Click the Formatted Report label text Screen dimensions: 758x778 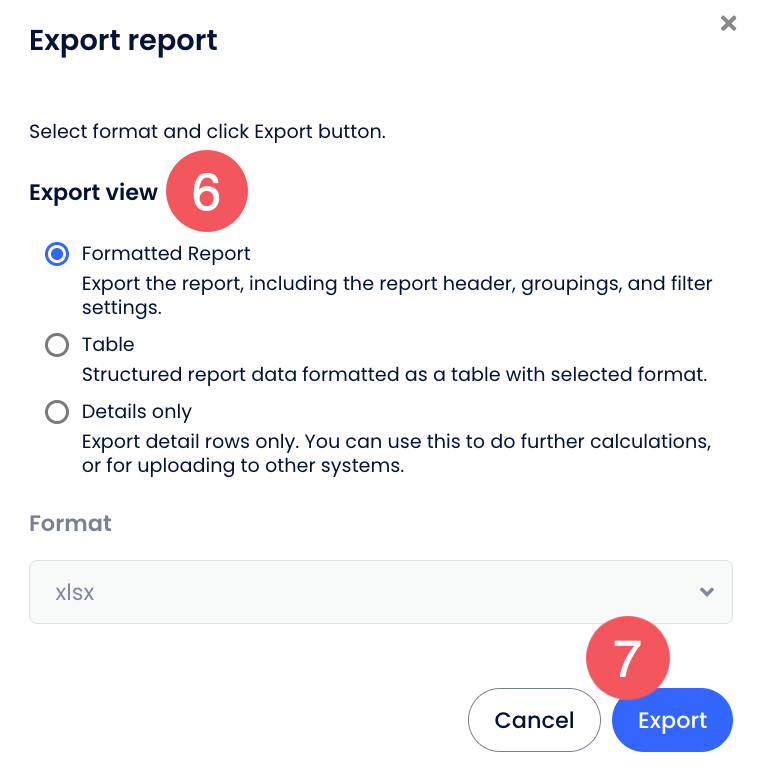coord(166,254)
